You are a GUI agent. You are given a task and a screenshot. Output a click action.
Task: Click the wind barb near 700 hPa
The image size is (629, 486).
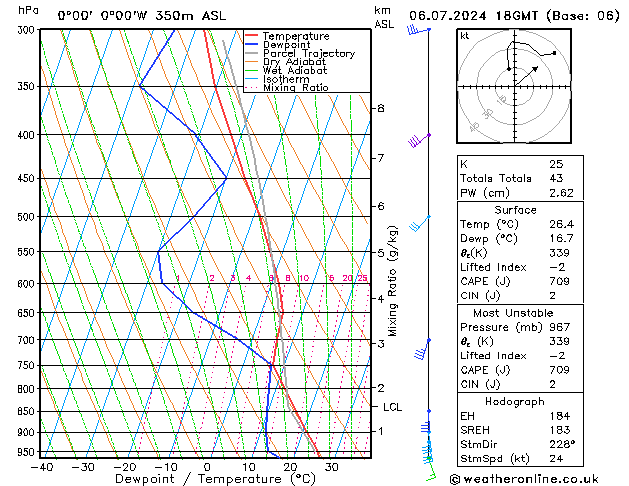[422, 350]
